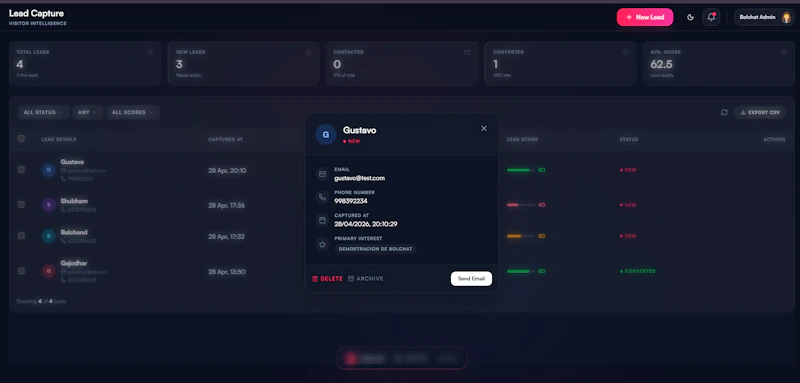Click the archive box icon
Viewport: 800px width, 383px height.
[351, 279]
